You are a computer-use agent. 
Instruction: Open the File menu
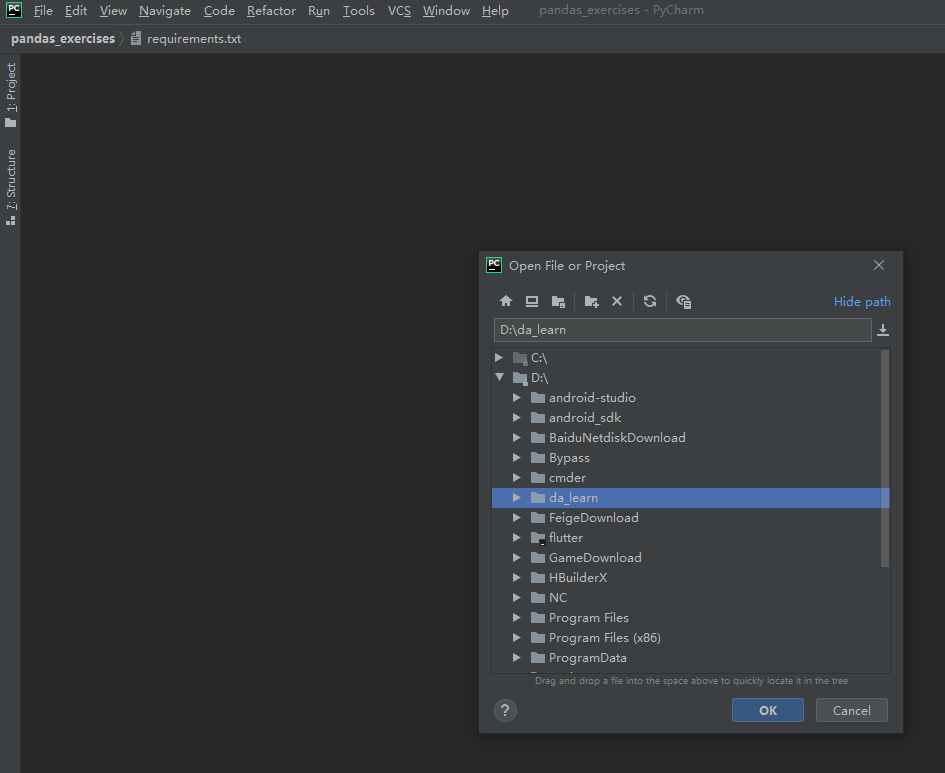(43, 11)
